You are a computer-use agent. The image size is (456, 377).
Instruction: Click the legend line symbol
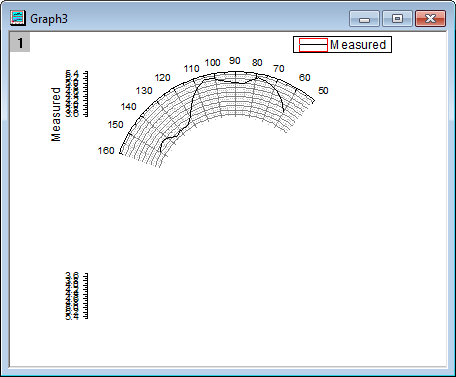pos(313,45)
